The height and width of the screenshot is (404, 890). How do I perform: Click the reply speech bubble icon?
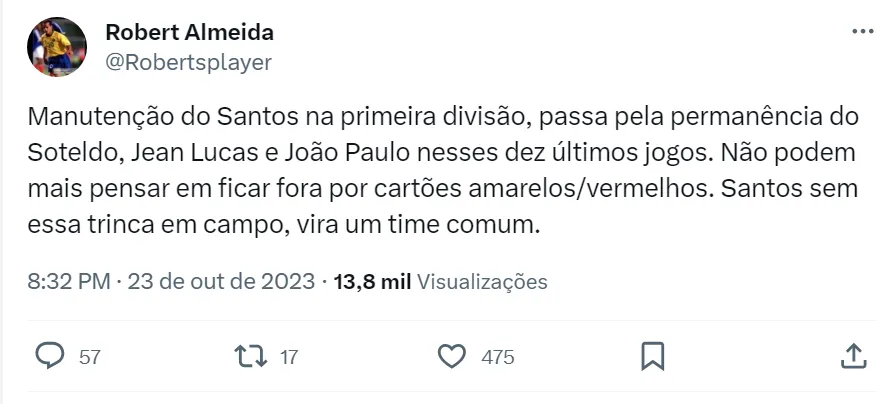(x=49, y=356)
